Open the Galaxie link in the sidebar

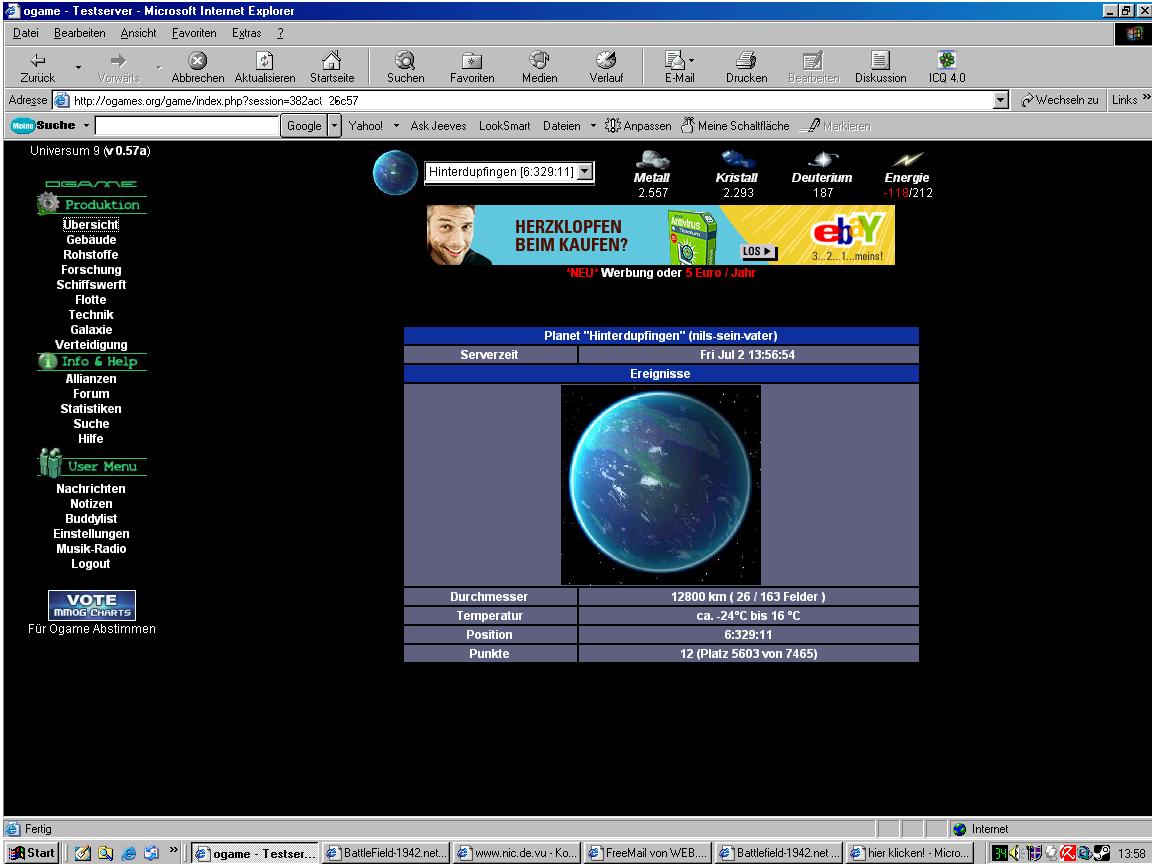(x=91, y=330)
